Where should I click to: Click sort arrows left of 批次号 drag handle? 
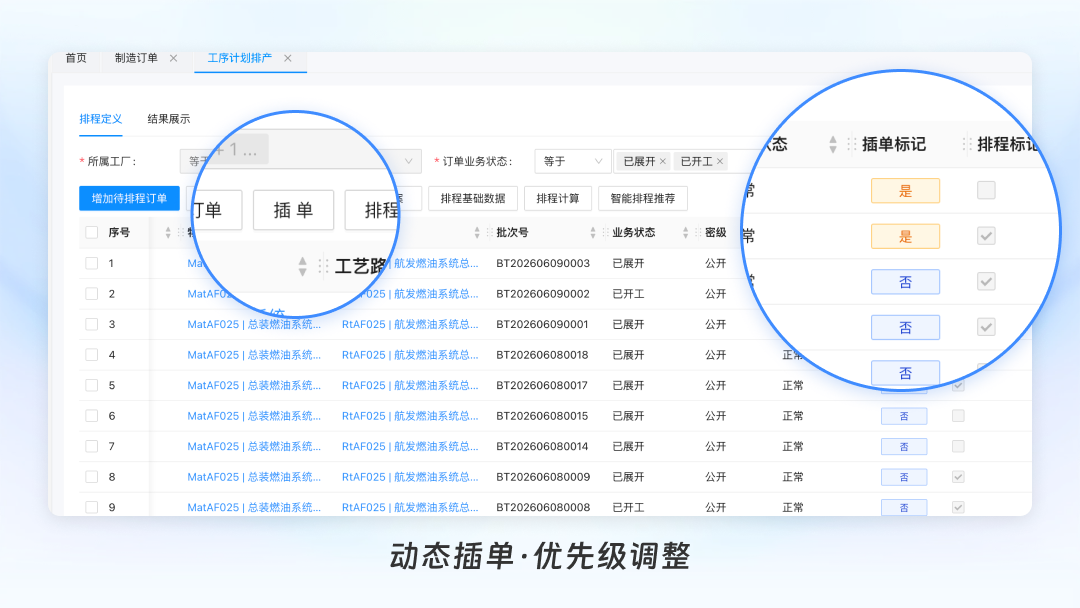[x=477, y=233]
